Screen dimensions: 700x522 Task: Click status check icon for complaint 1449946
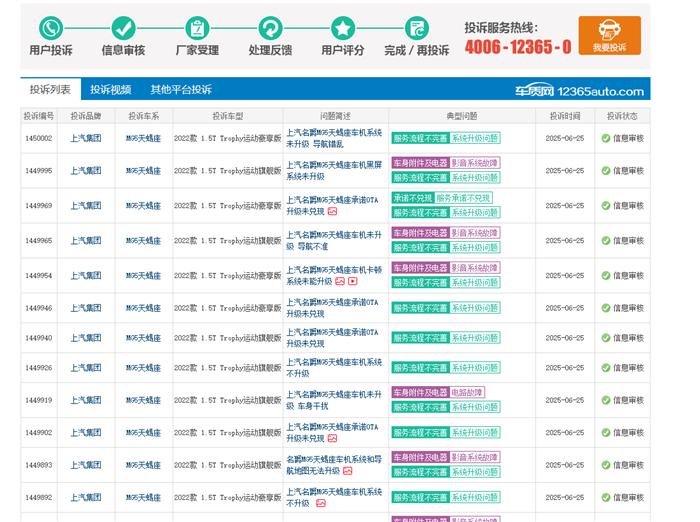tap(606, 308)
